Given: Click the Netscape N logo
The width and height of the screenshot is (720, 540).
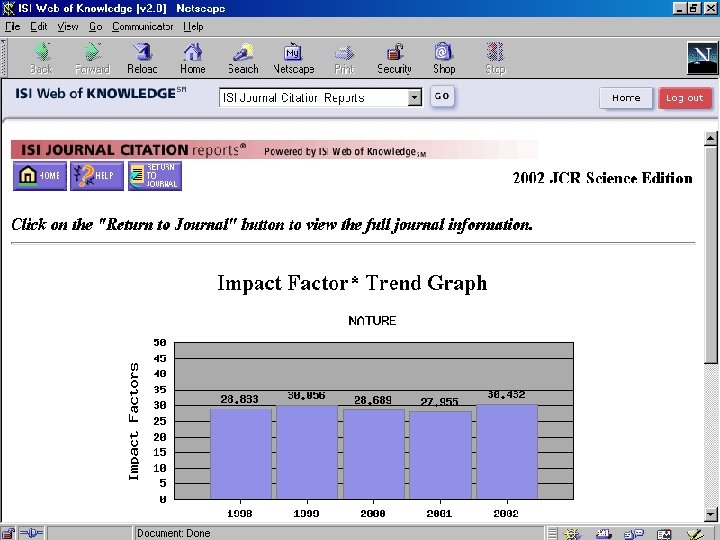Looking at the screenshot, I should 703,58.
